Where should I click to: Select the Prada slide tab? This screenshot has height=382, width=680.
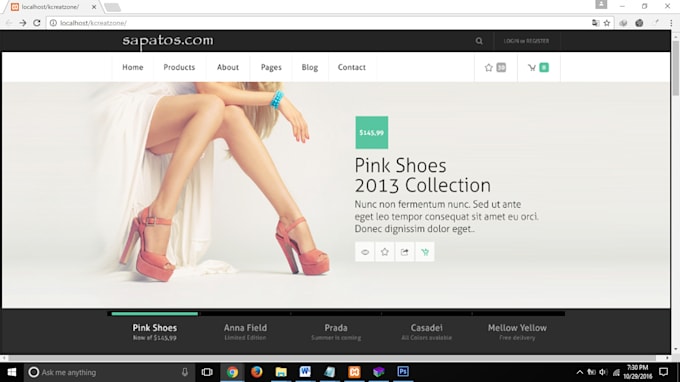336,332
